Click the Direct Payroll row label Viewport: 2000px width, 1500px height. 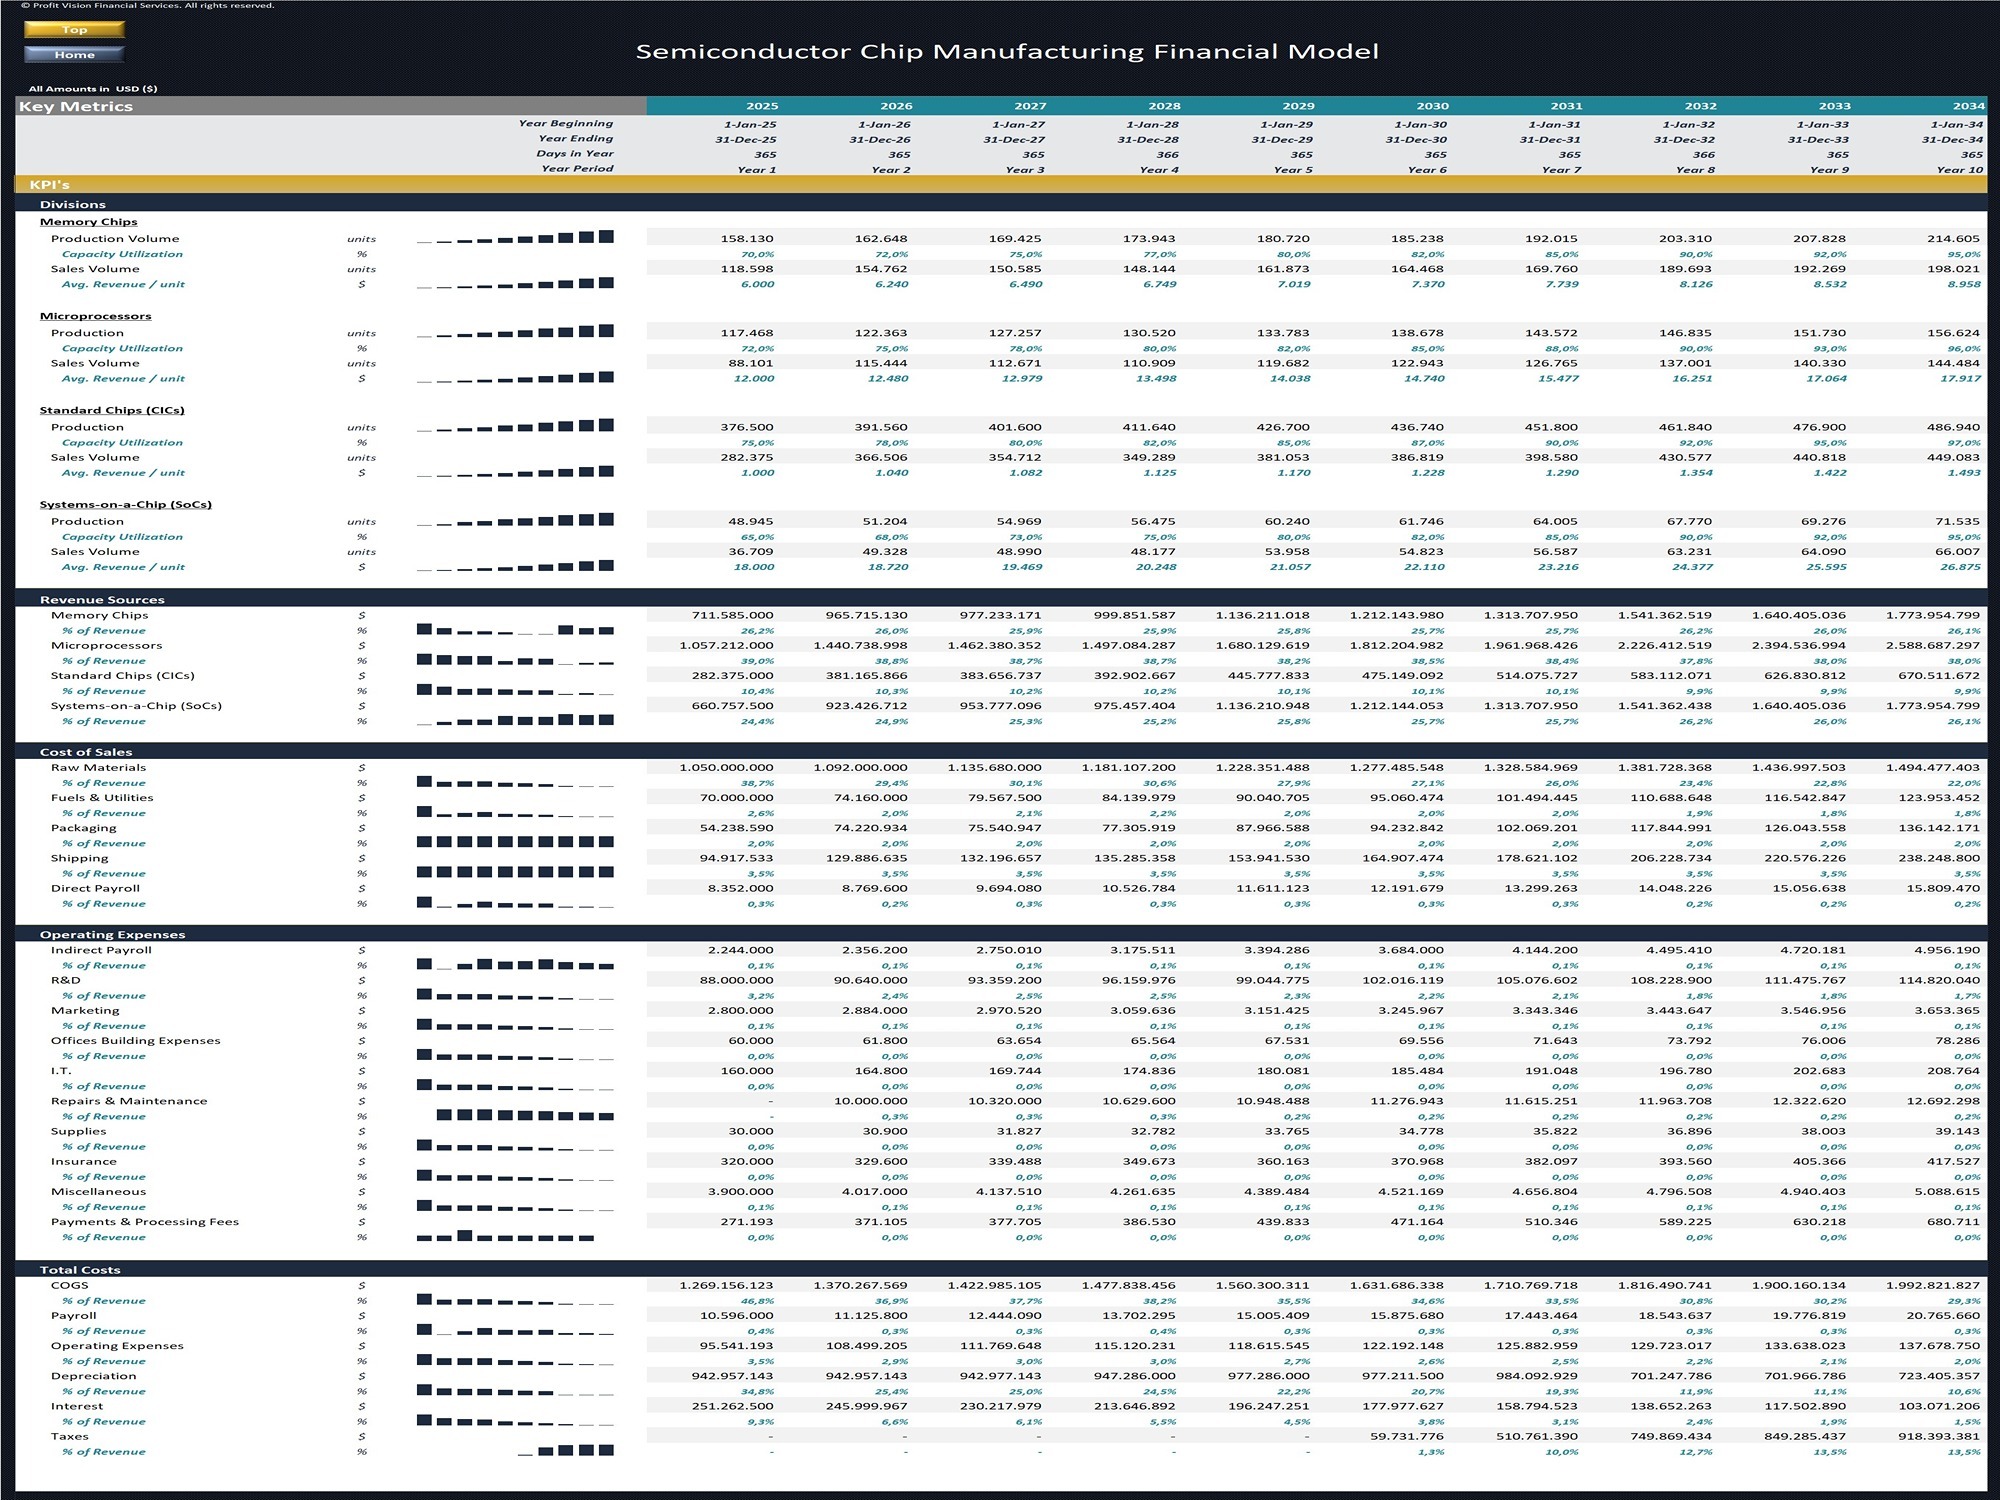click(96, 888)
